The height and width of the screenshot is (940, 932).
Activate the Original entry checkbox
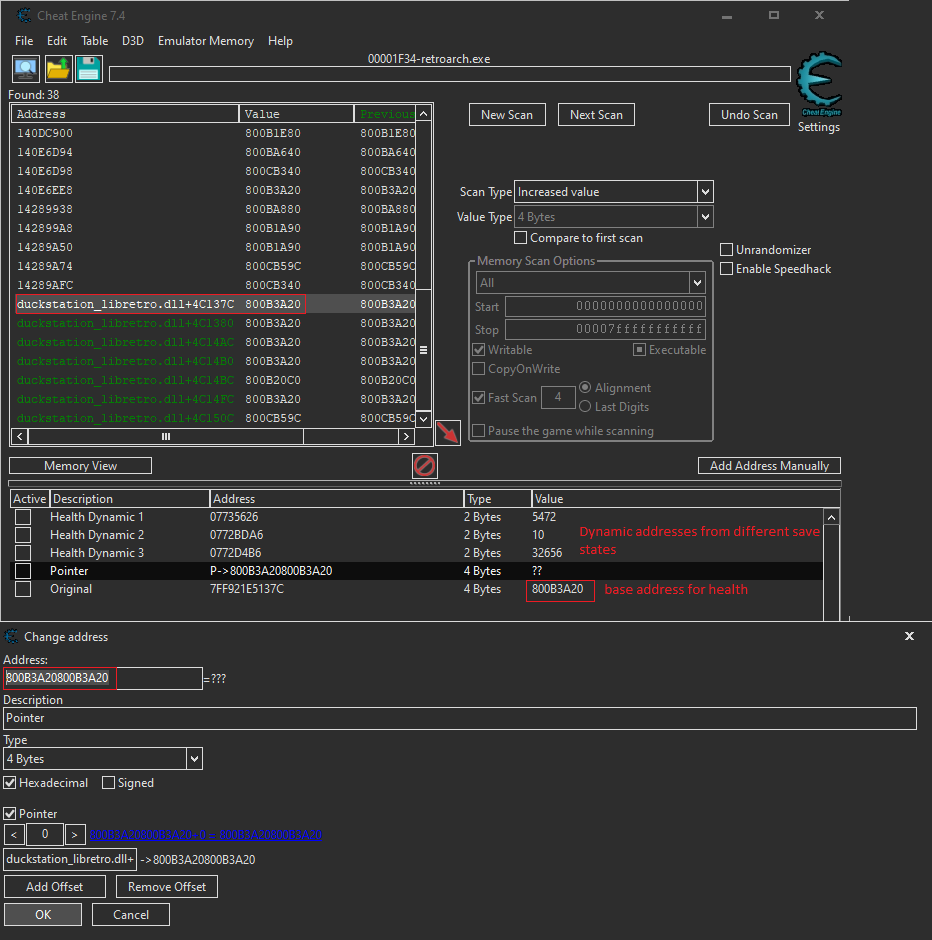[23, 589]
